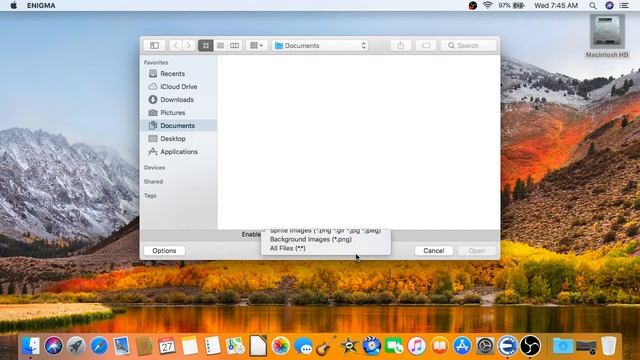Open Calendar from the Dock
This screenshot has height=360, width=640.
pyautogui.click(x=167, y=346)
